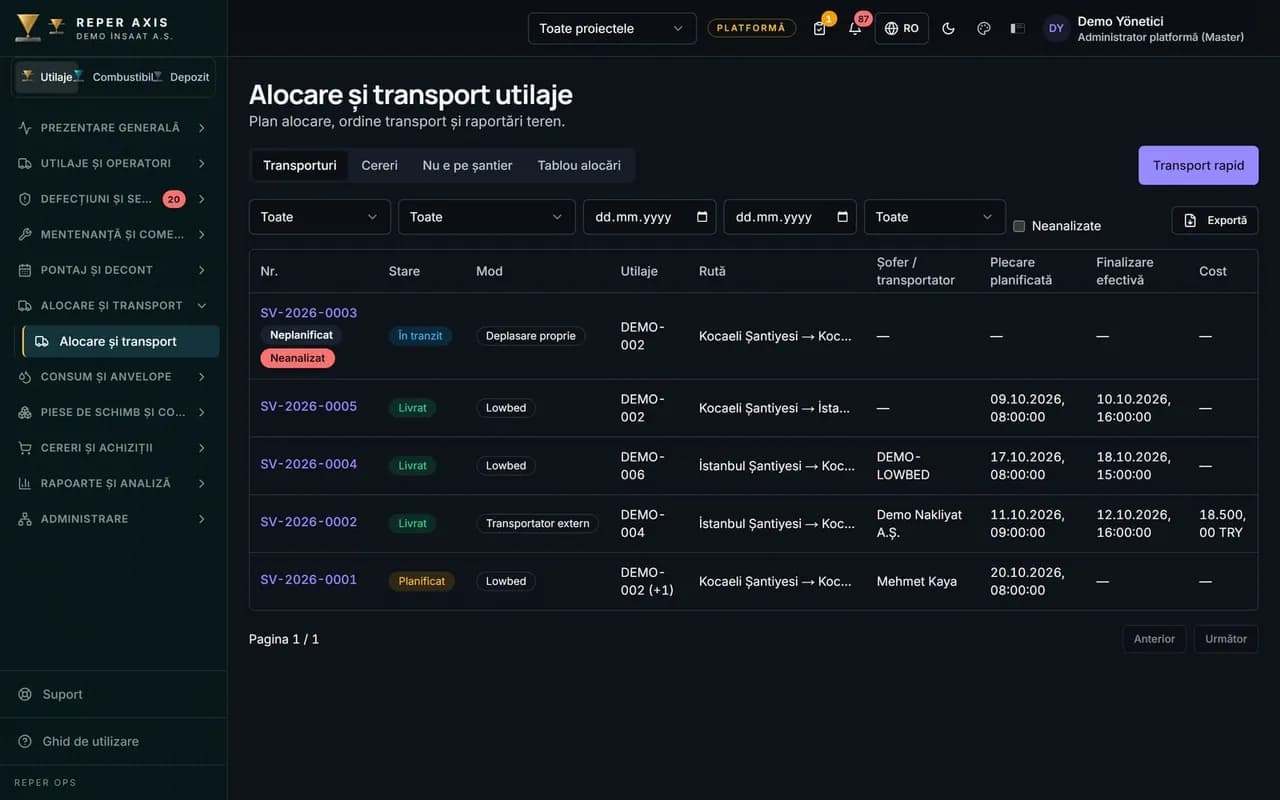Toggle dark mode with the moon icon

[948, 28]
